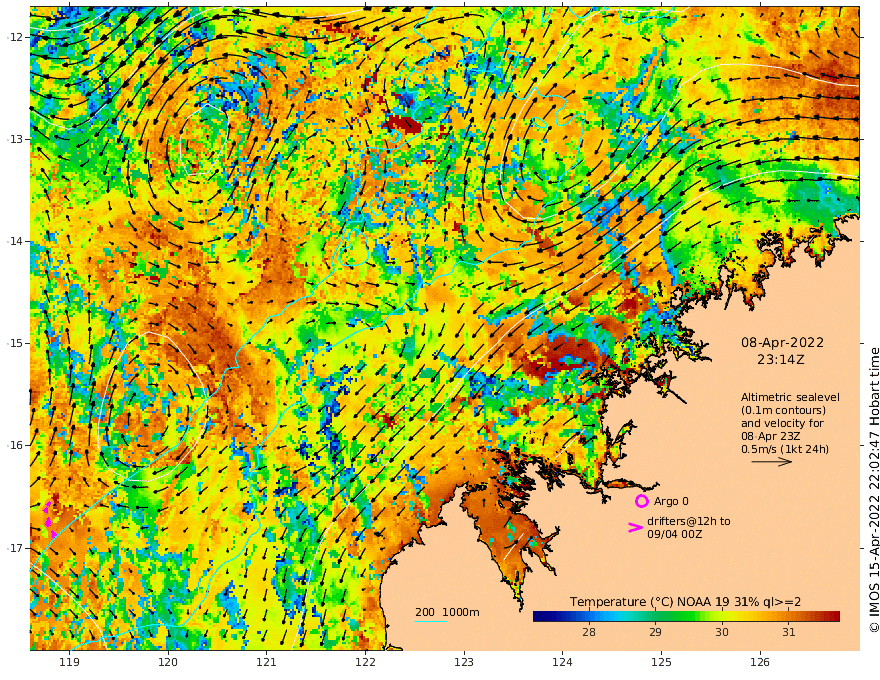Image resolution: width=880 pixels, height=680 pixels.
Task: Click the 'Altimetric sealevel' caption text
Action: pyautogui.click(x=790, y=397)
